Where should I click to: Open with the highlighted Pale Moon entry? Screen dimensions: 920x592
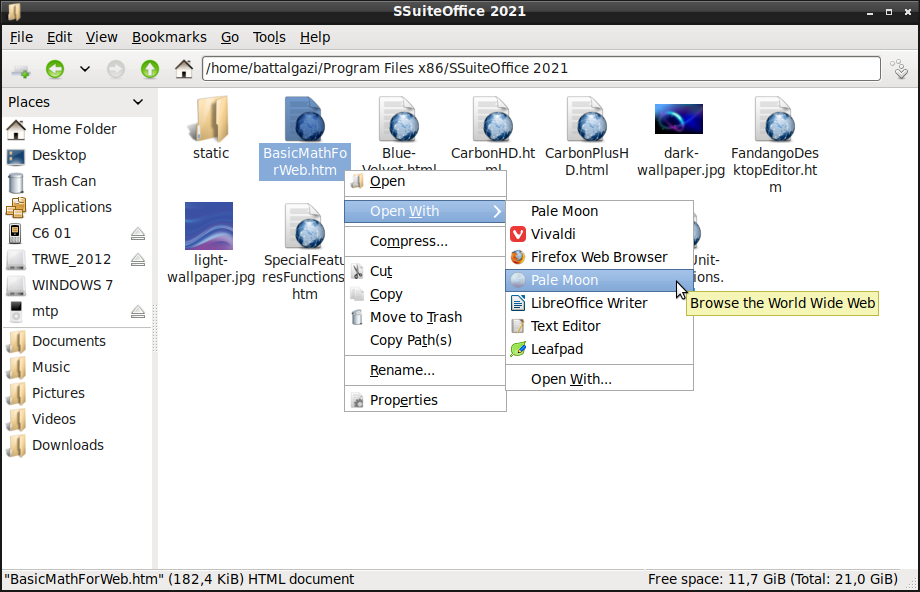pyautogui.click(x=599, y=280)
